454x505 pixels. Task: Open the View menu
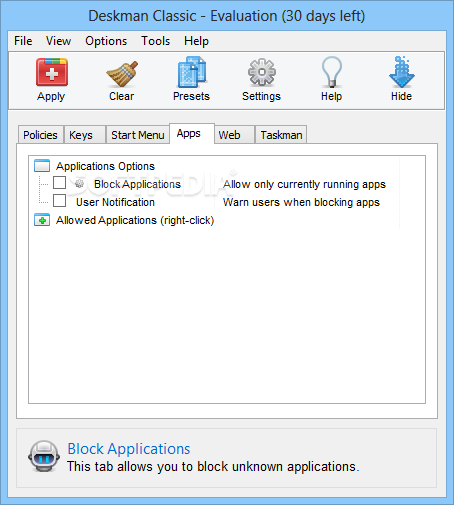(x=58, y=41)
